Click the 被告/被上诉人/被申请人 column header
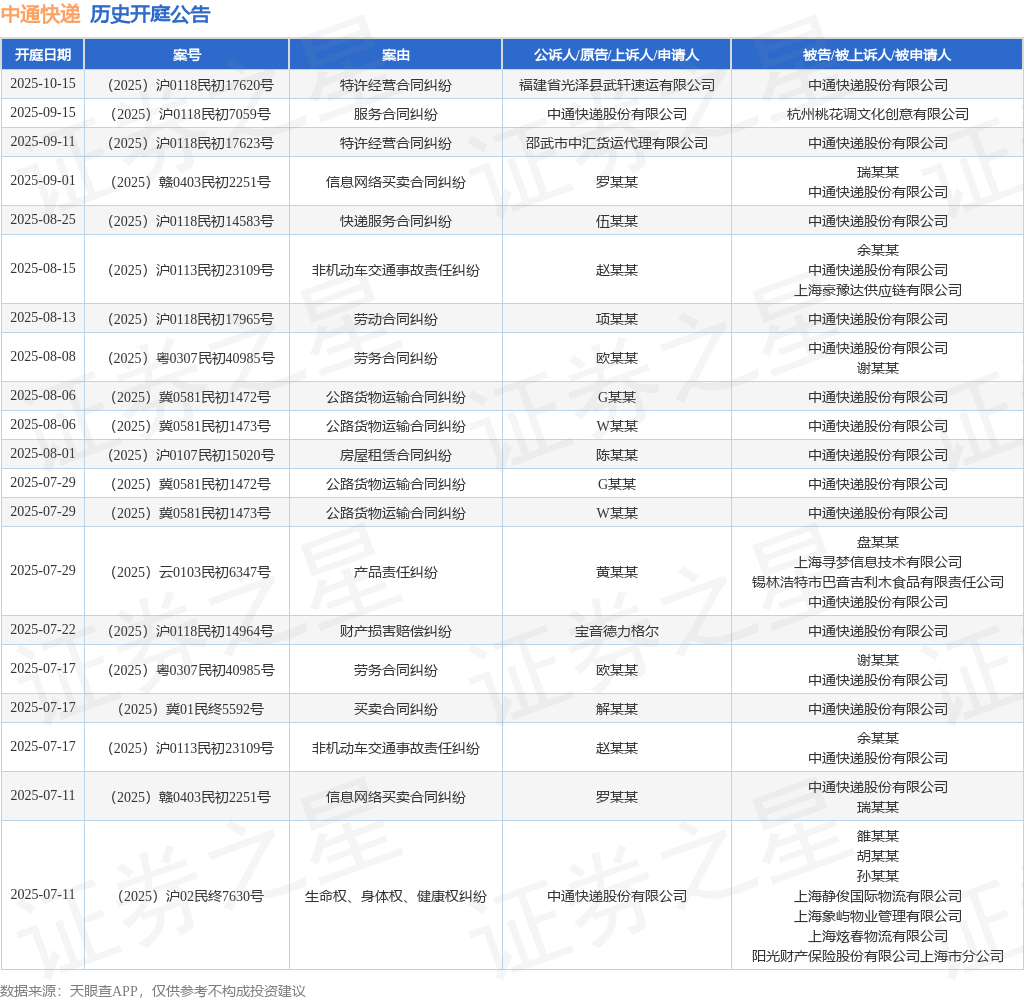Viewport: 1024px width, 1000px height. click(877, 55)
